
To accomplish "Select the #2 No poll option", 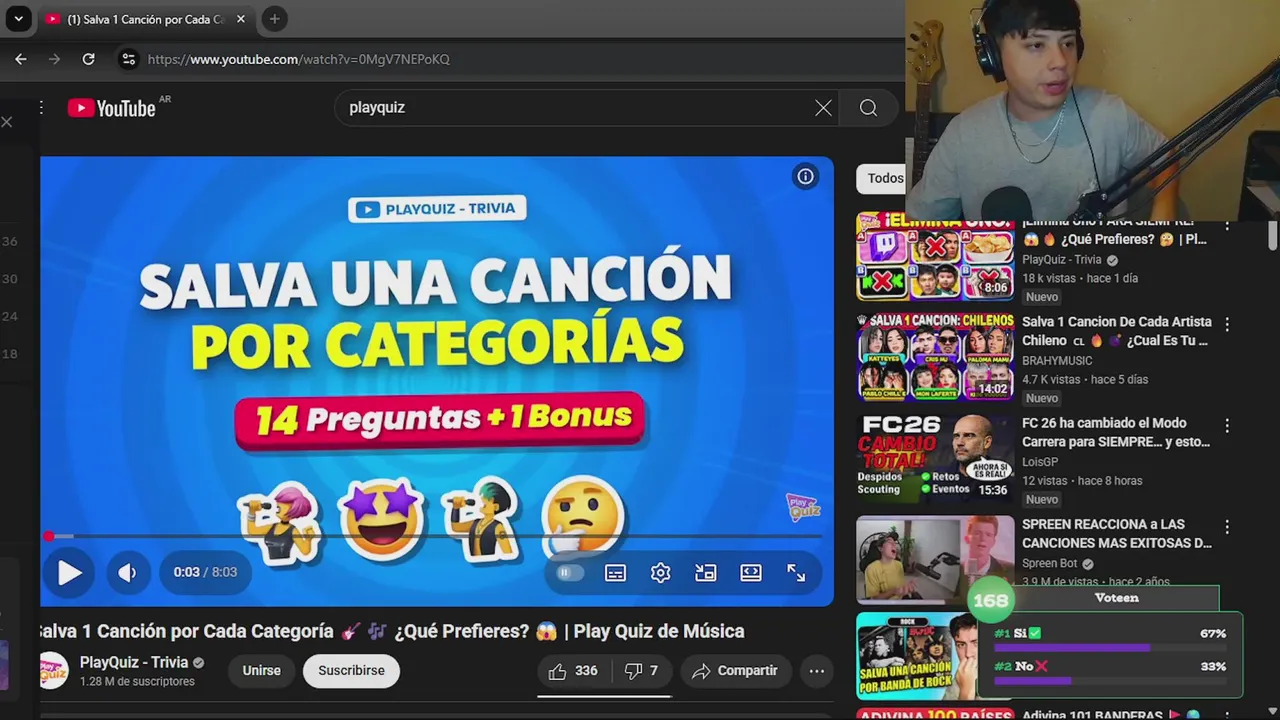I will pyautogui.click(x=1110, y=672).
